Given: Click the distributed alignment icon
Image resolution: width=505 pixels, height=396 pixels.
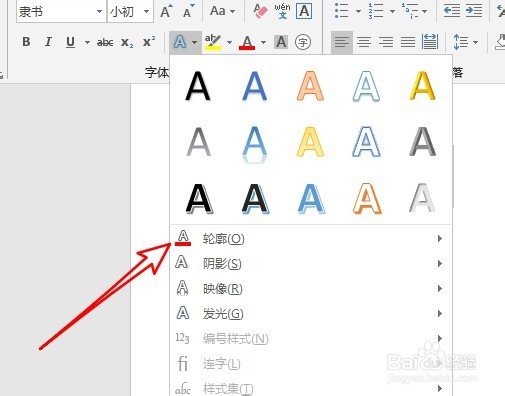Looking at the screenshot, I should coord(430,42).
